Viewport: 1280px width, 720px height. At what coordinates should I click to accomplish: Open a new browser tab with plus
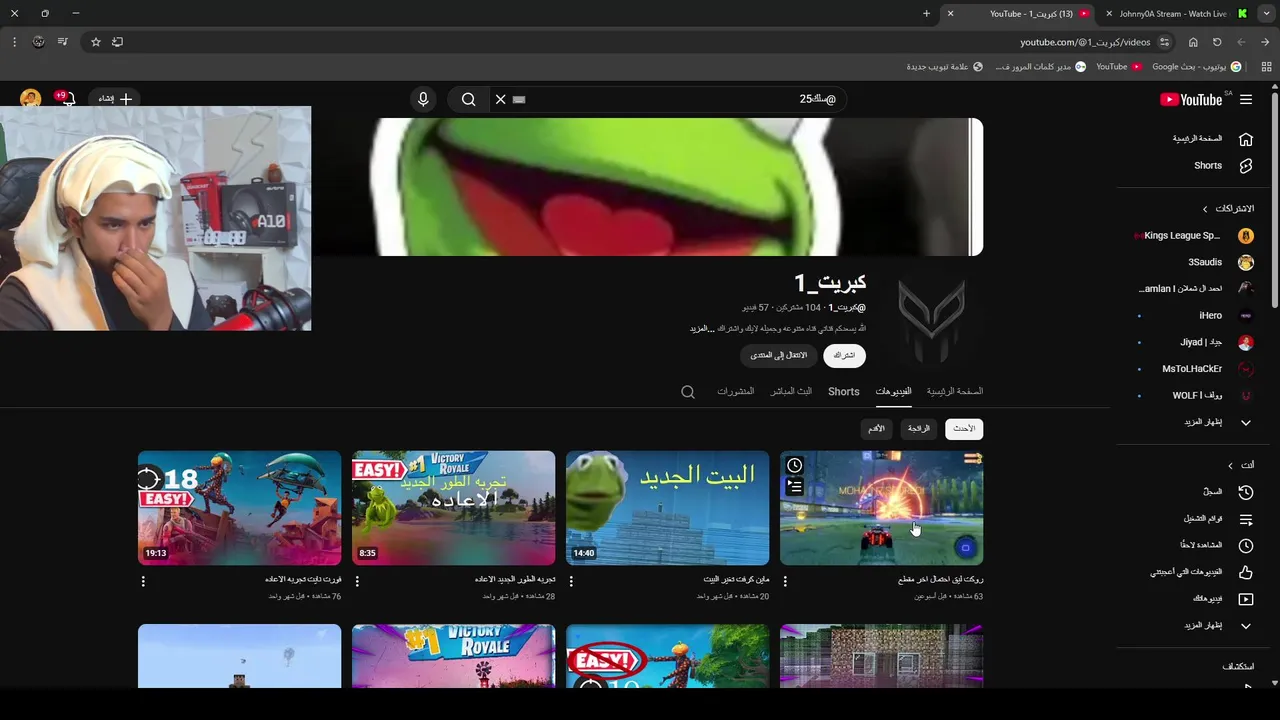tap(926, 14)
